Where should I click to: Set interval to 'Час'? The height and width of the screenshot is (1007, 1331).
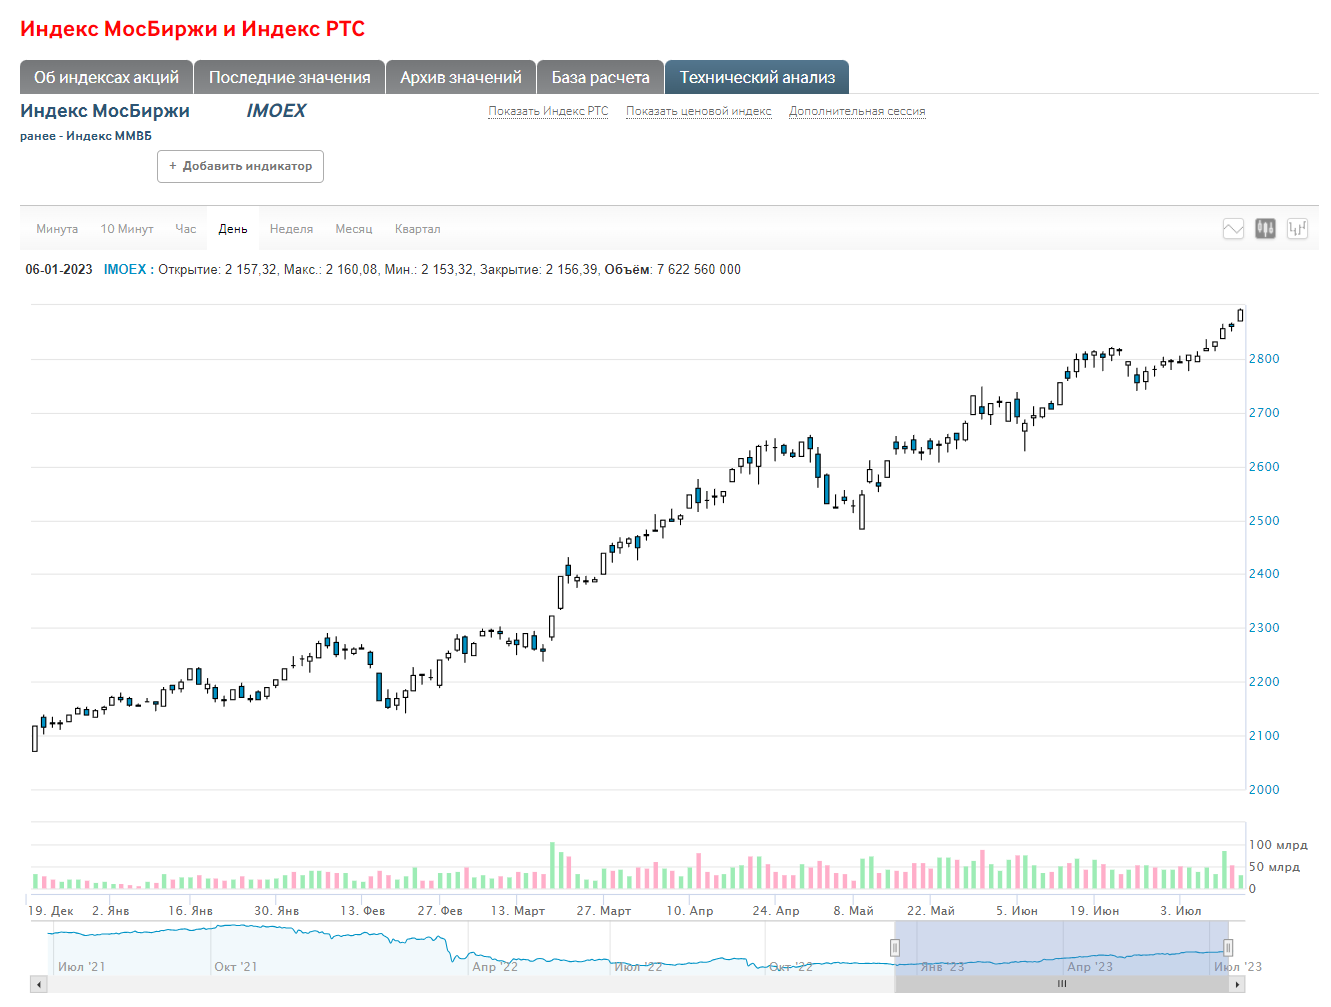pyautogui.click(x=186, y=229)
